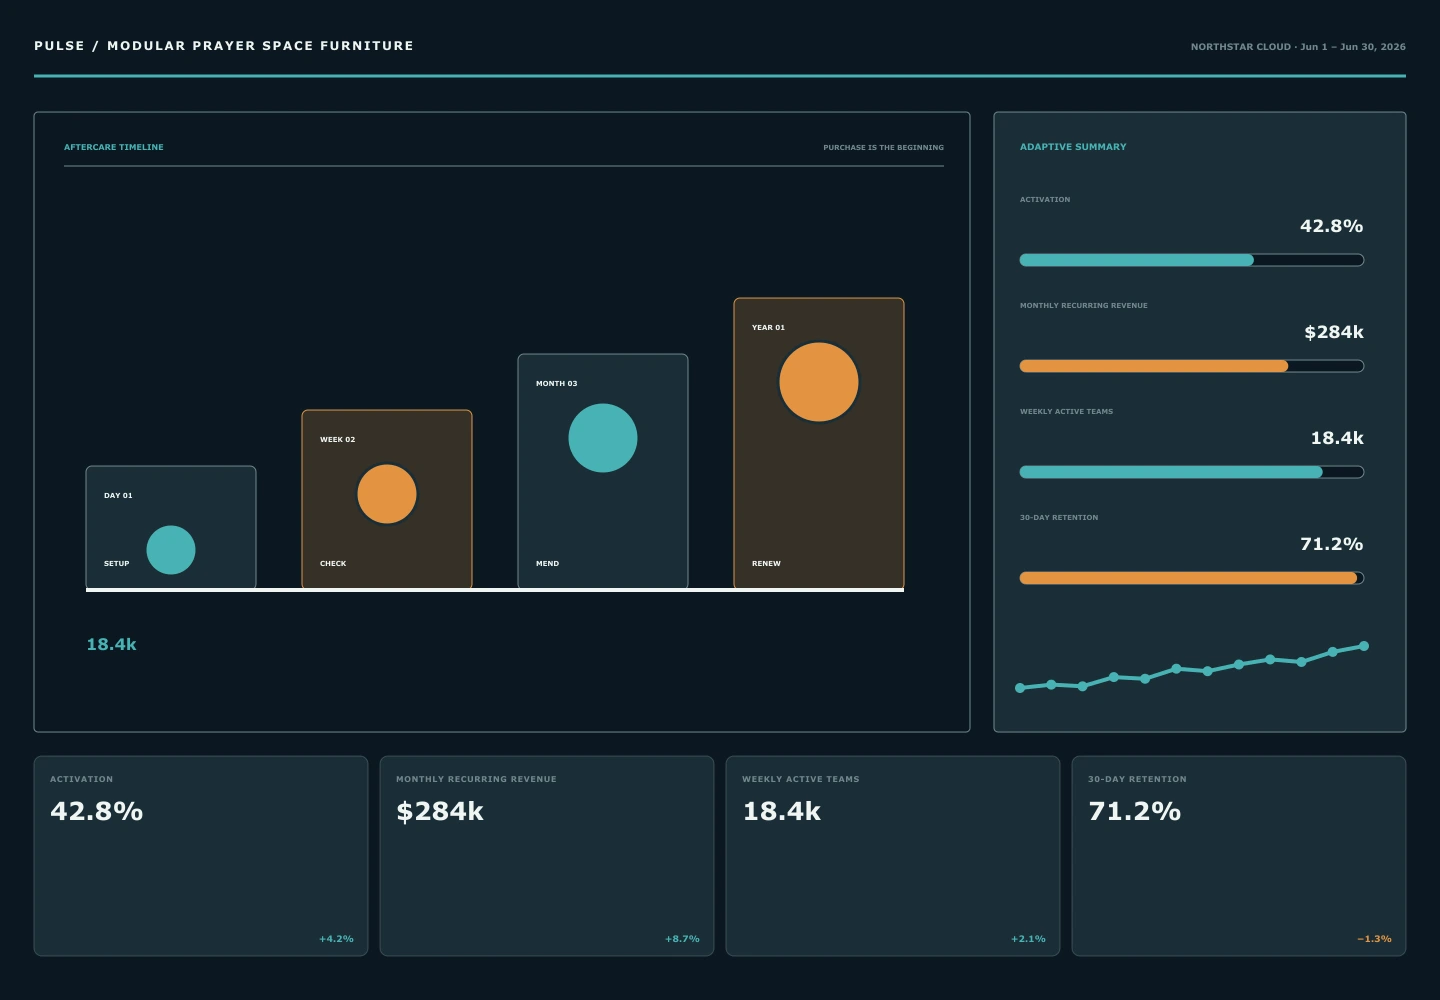This screenshot has width=1440, height=1000.
Task: Click the DAY 01 label
Action: point(118,495)
